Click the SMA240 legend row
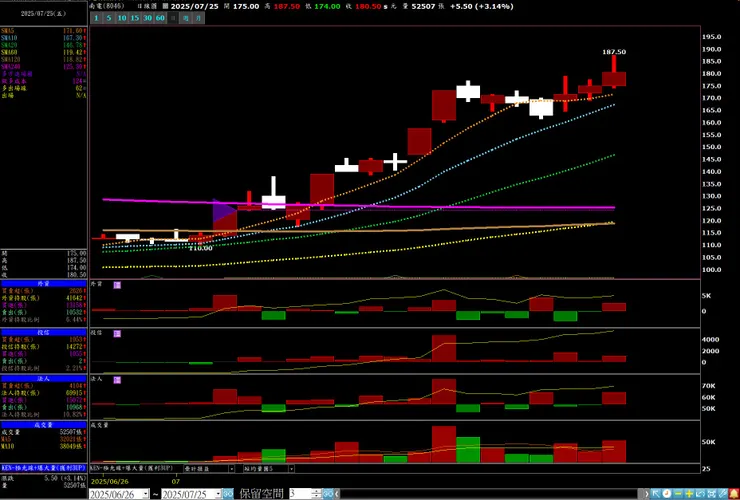740x500 pixels. [x=43, y=67]
